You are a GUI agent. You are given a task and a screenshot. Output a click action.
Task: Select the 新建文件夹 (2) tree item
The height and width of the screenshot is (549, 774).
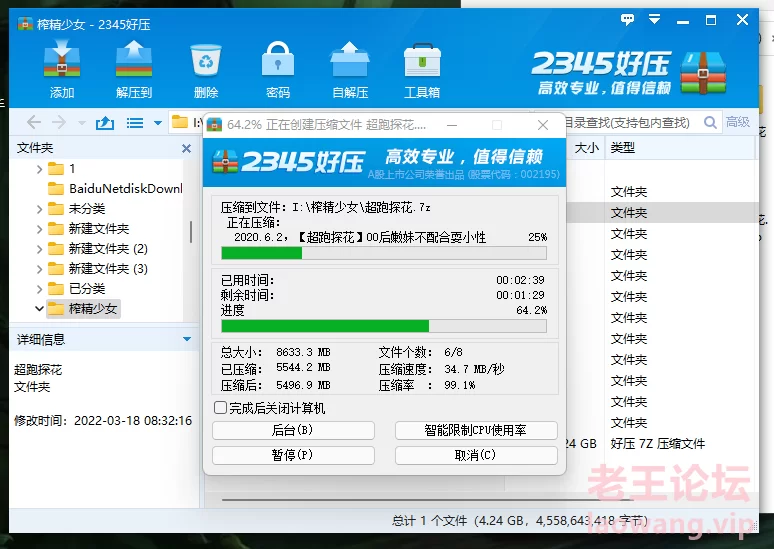click(98, 249)
